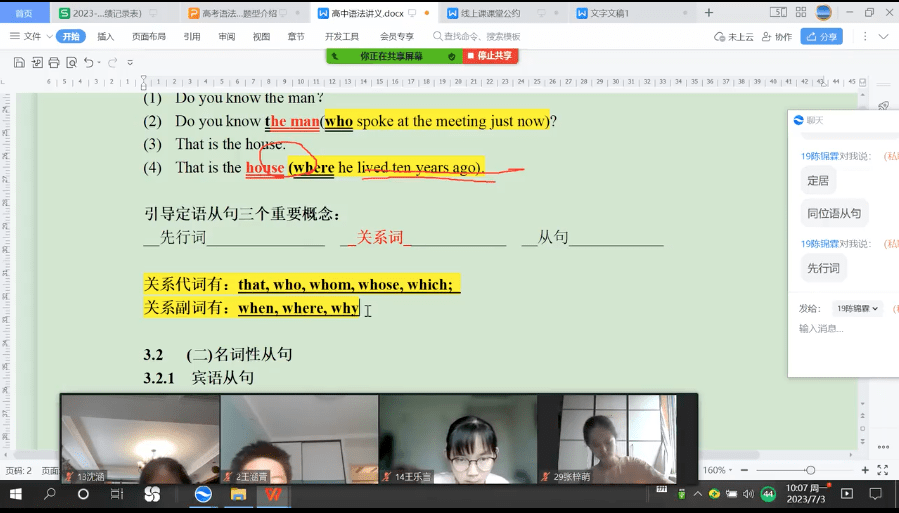Viewport: 899px width, 513px height.
Task: Click the plus icon to add new tab
Action: coord(709,13)
